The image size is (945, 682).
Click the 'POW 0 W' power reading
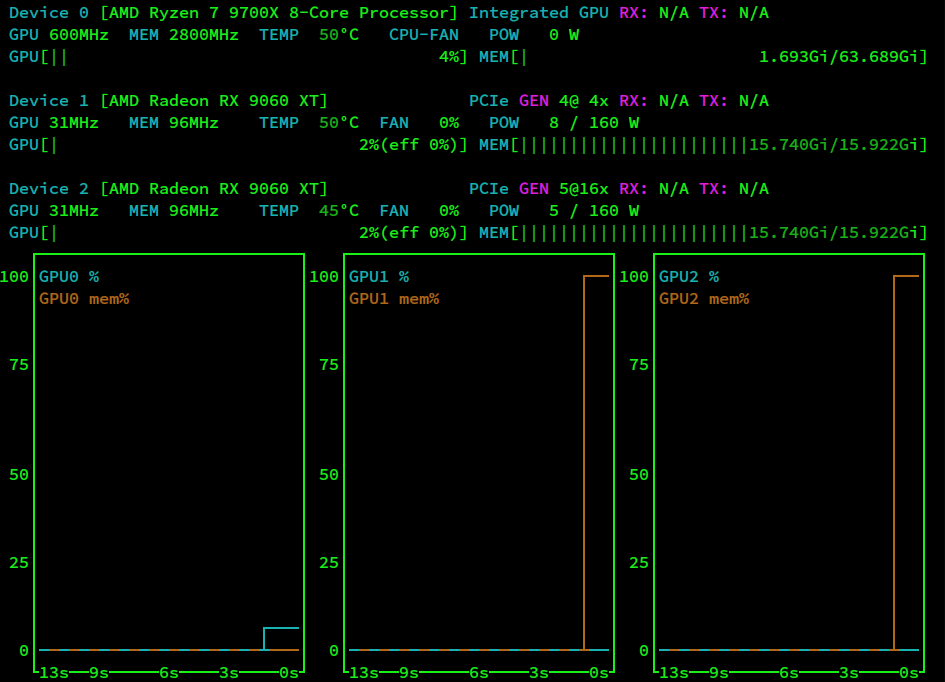tap(534, 35)
